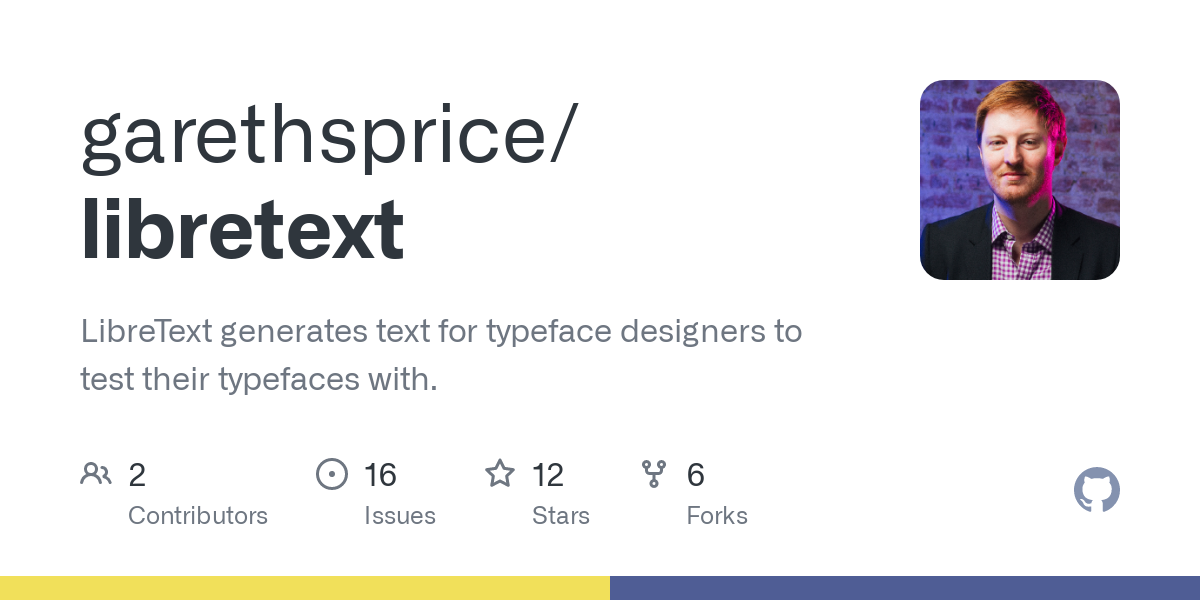Image resolution: width=1200 pixels, height=600 pixels.
Task: Click the description line starting with LibreText generates
Action: tap(441, 331)
